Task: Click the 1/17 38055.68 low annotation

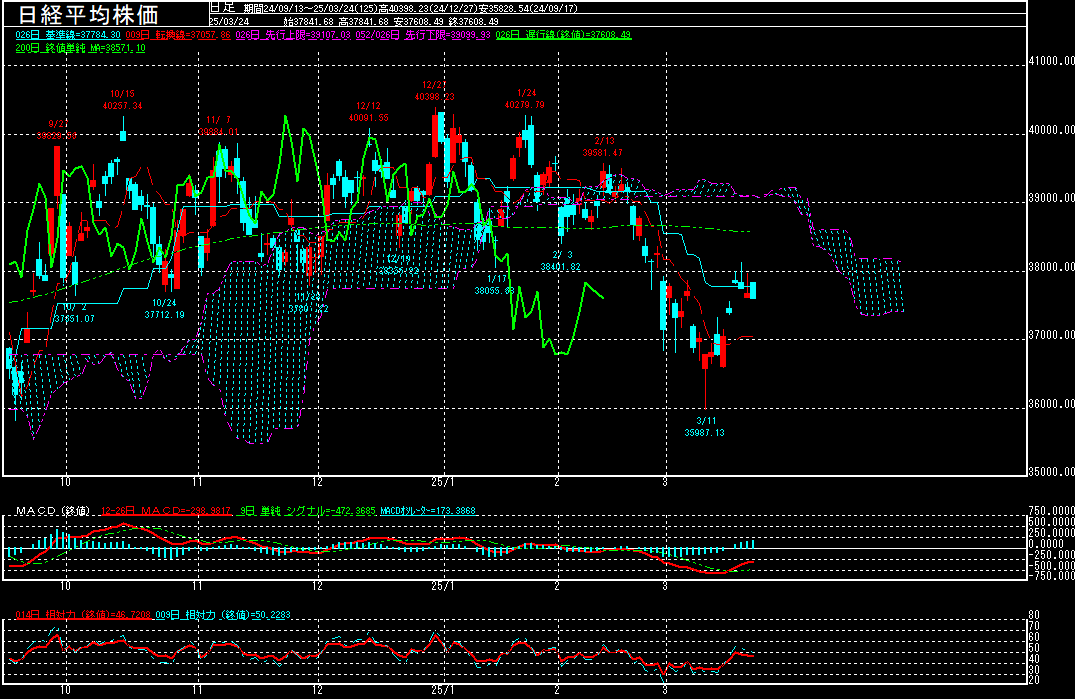Action: coord(495,285)
